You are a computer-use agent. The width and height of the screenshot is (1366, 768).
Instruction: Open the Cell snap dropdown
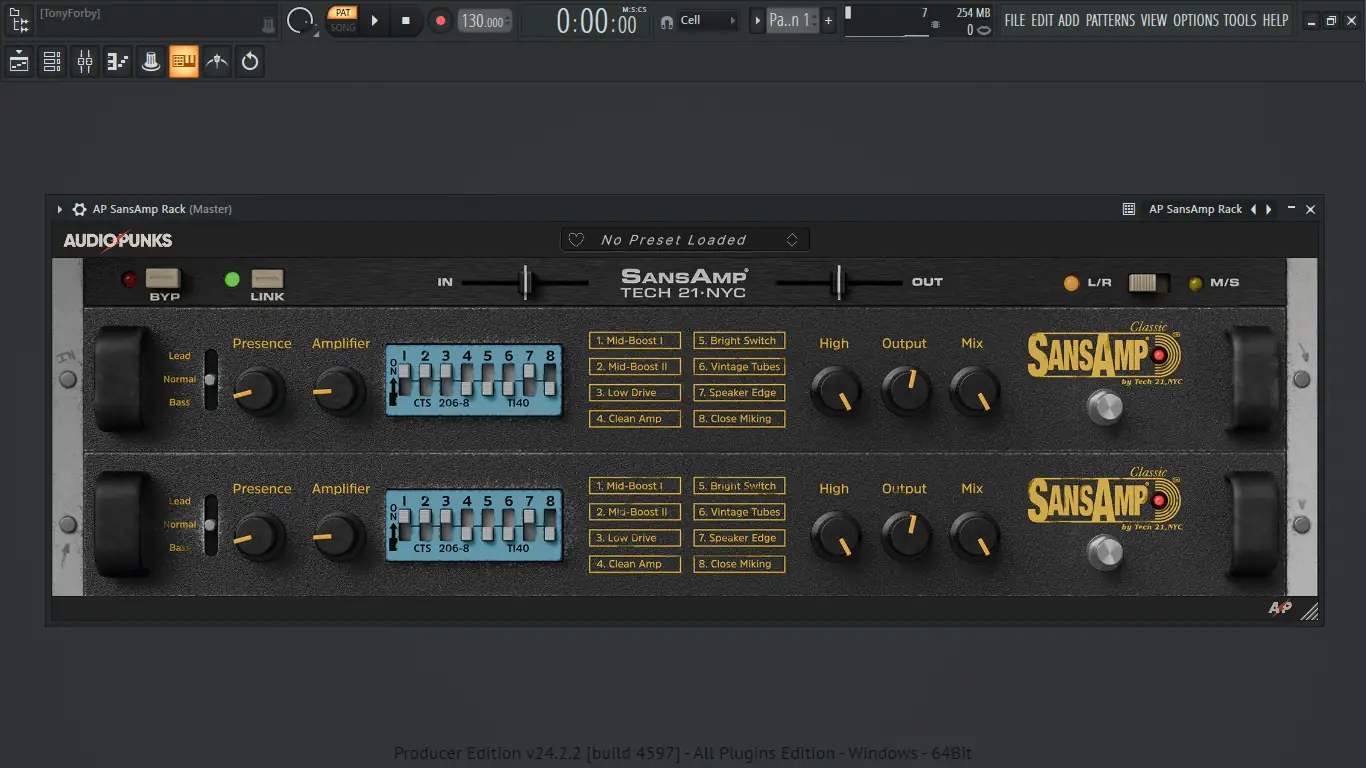point(709,20)
